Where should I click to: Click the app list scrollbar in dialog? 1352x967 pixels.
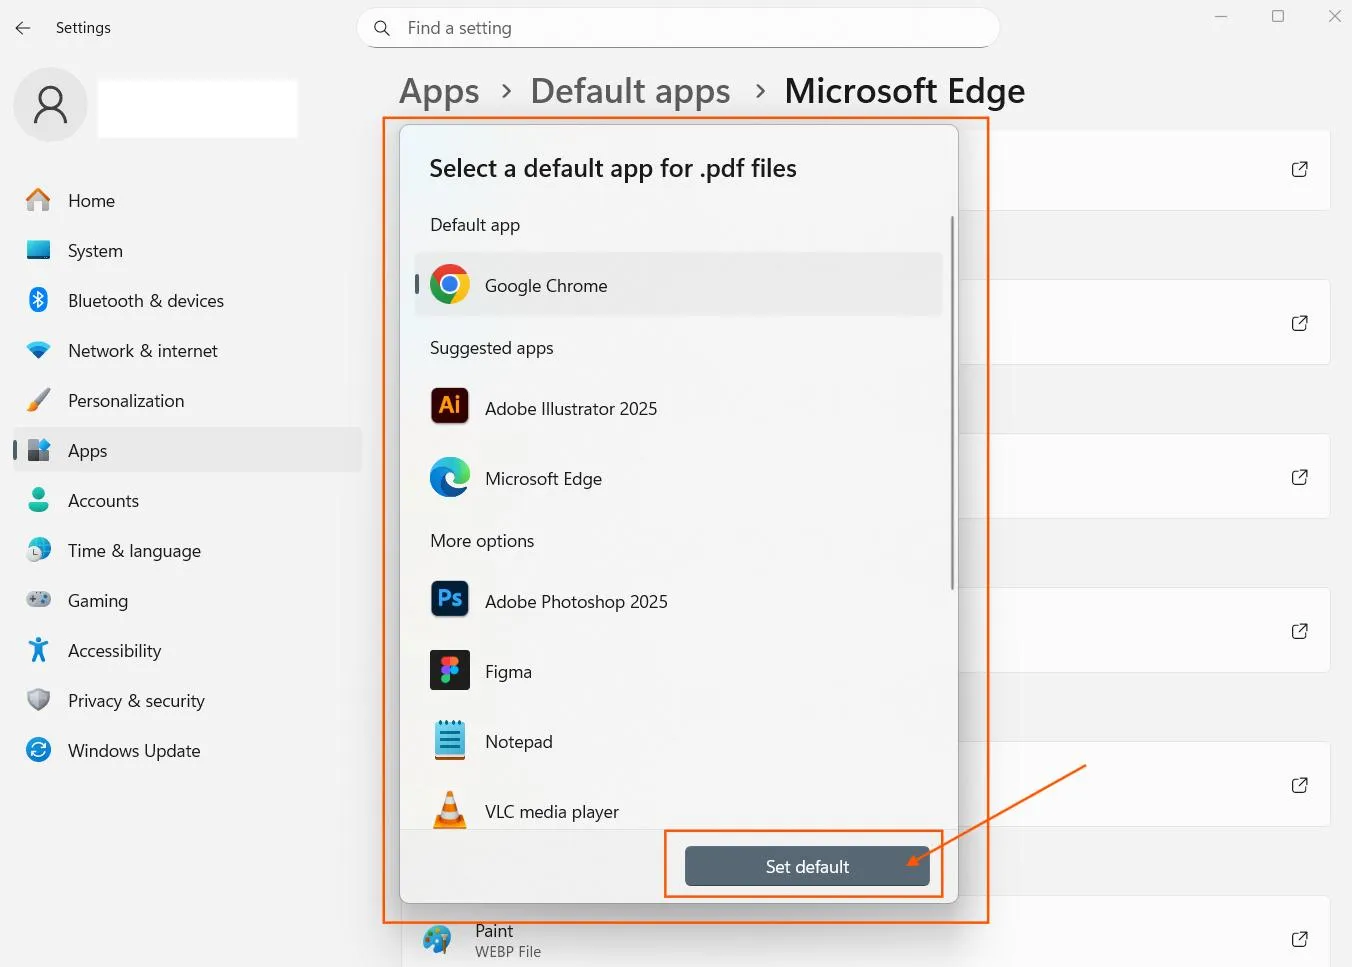point(952,402)
